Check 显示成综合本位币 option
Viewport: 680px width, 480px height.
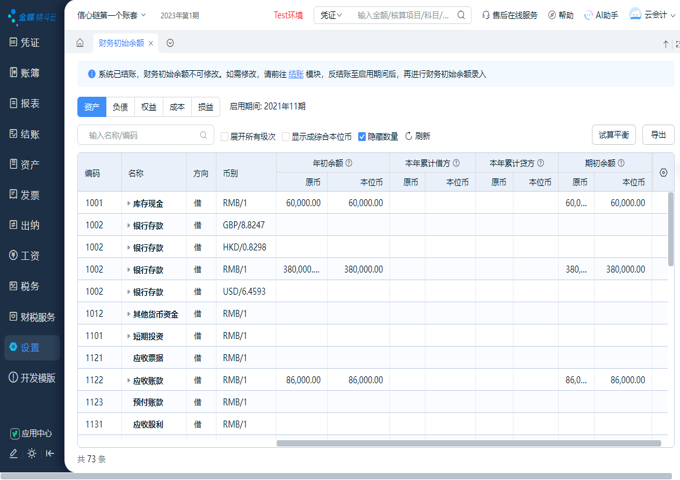(286, 136)
